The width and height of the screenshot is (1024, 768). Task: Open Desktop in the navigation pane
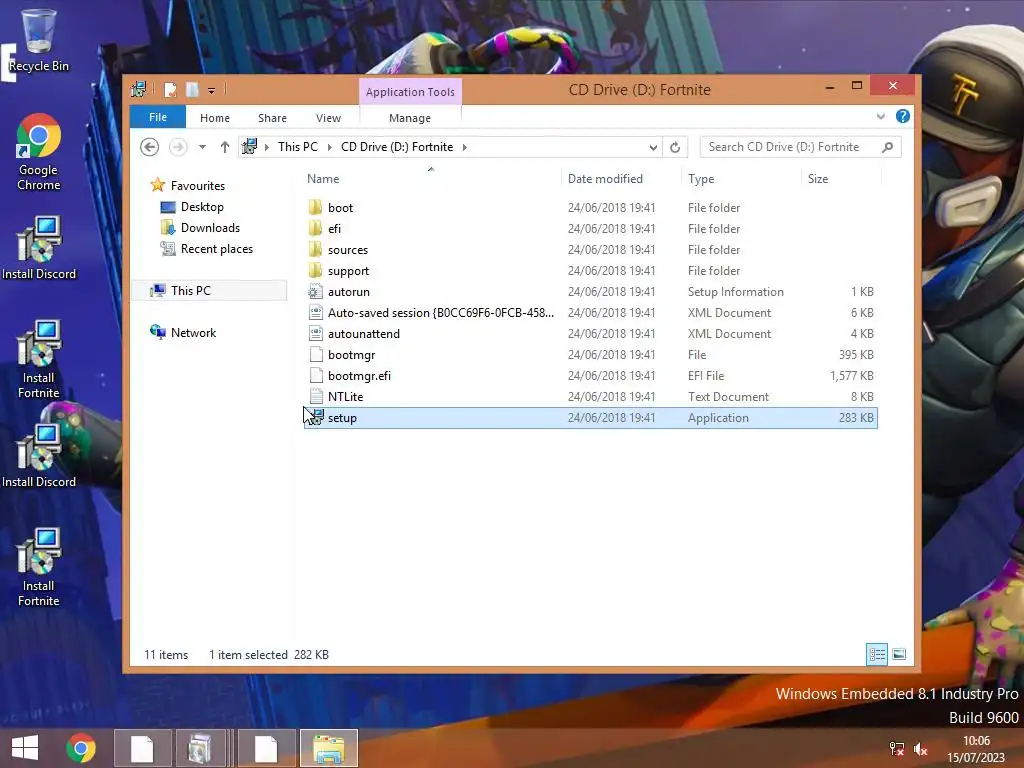[192, 207]
